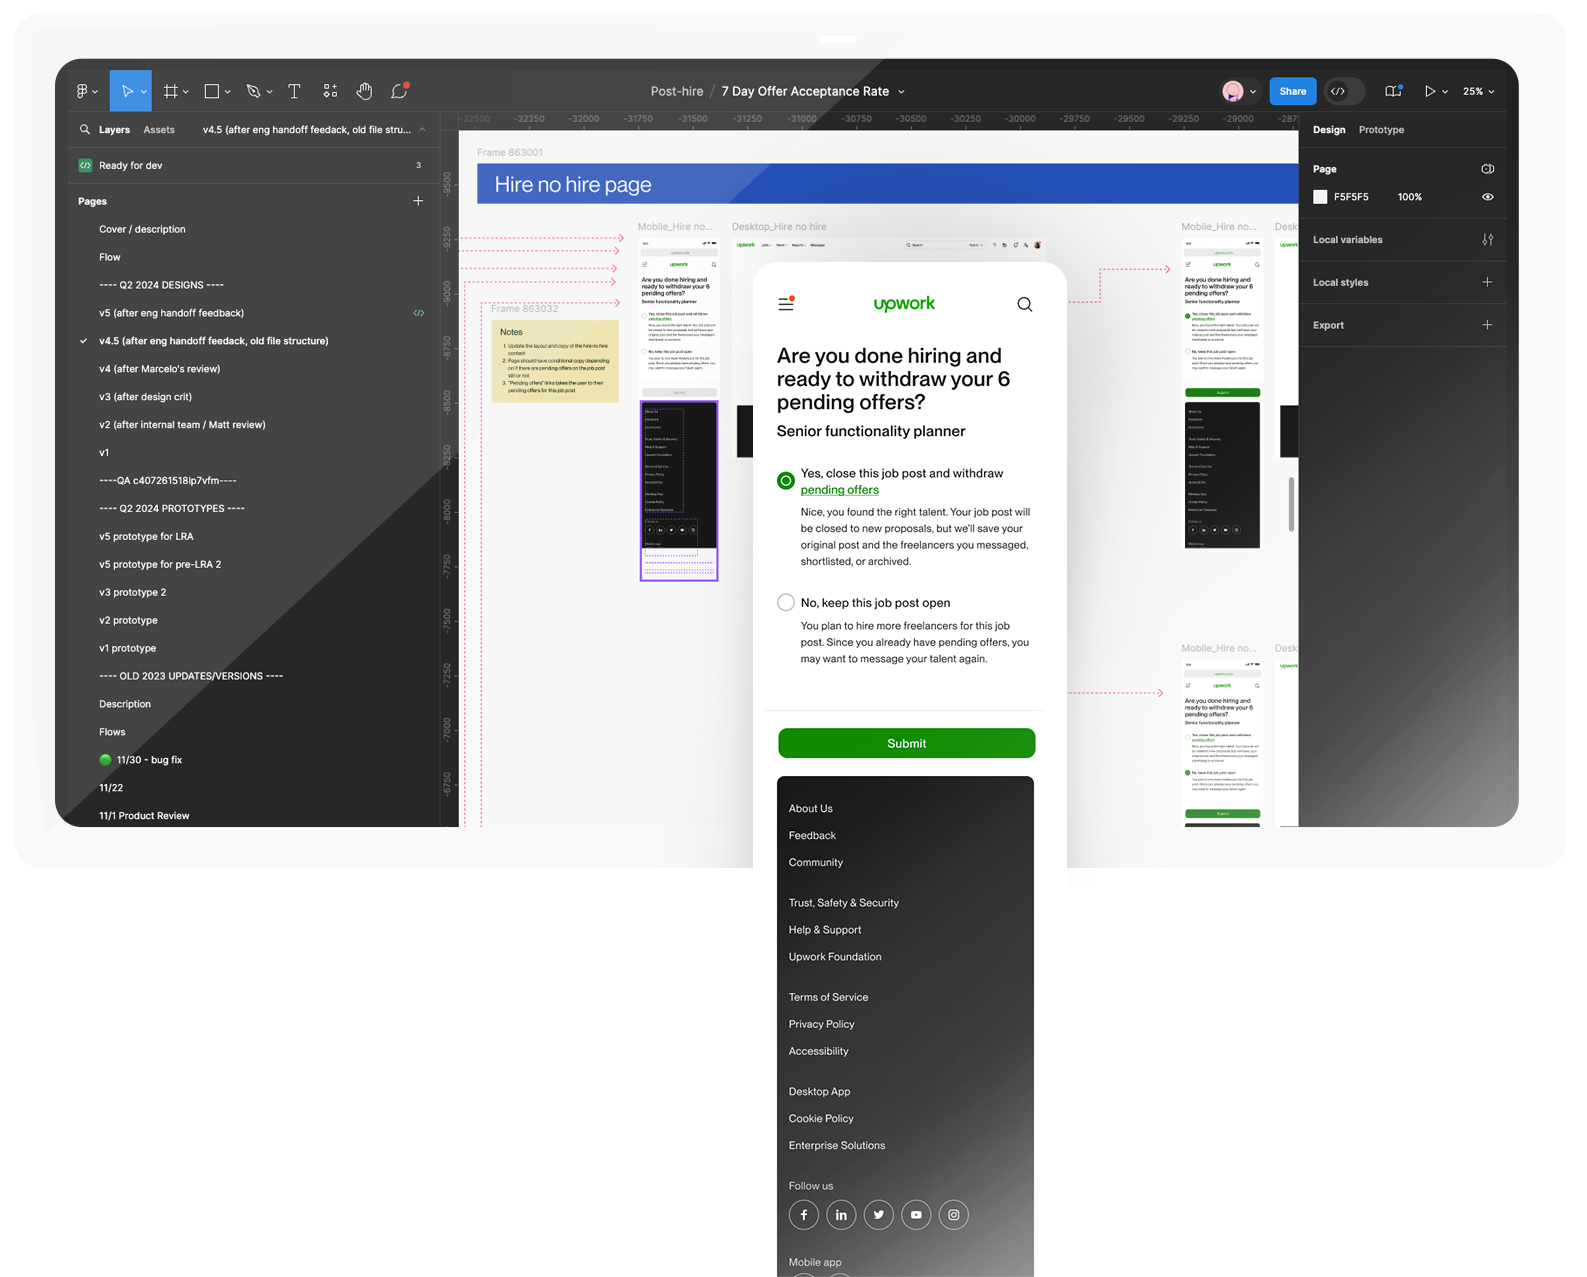The width and height of the screenshot is (1587, 1277).
Task: Switch to the Prototype tab
Action: tap(1381, 130)
